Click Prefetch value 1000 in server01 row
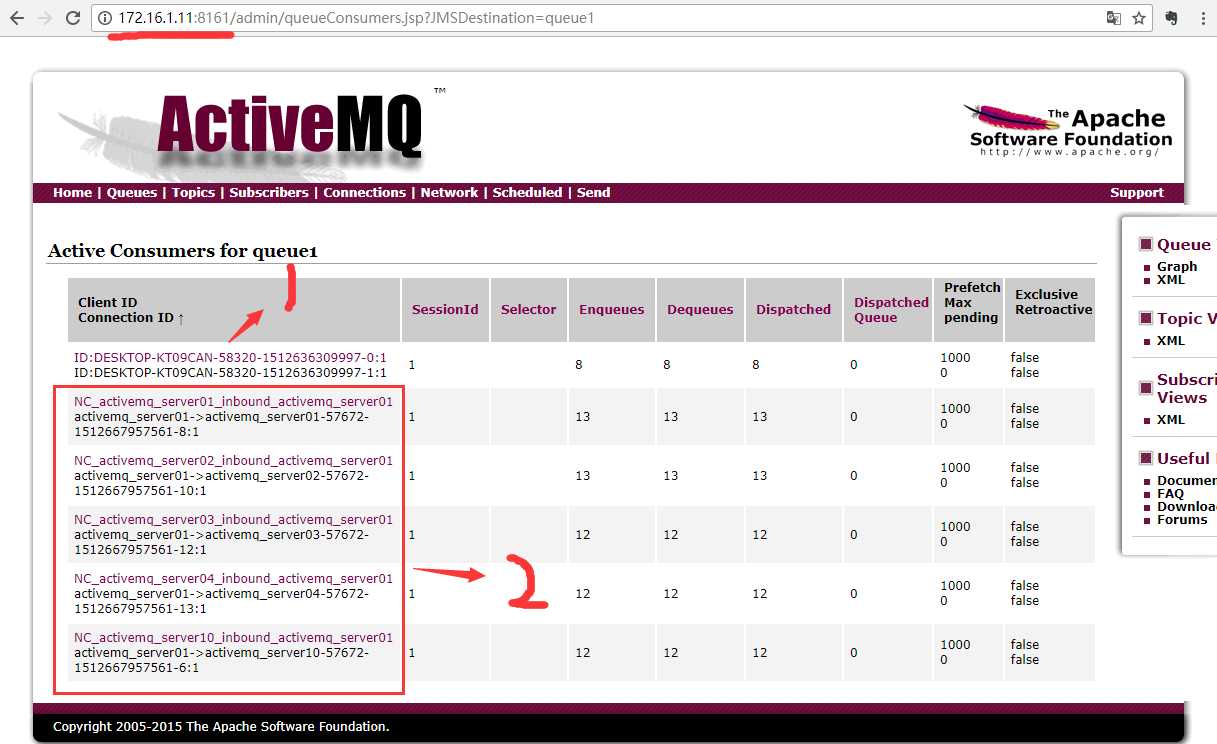 (x=955, y=408)
